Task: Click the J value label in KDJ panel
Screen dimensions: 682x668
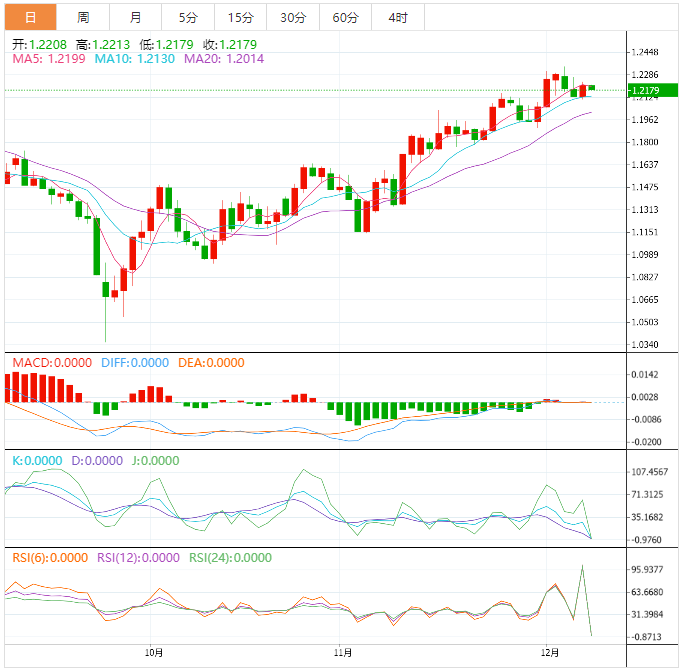Action: (x=152, y=461)
